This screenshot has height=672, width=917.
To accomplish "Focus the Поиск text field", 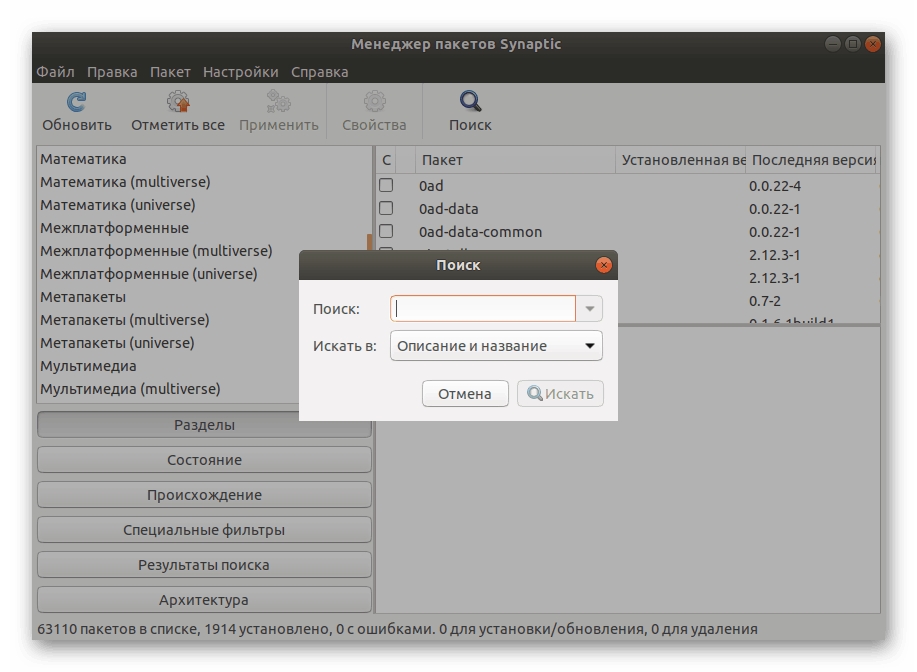I will click(483, 309).
